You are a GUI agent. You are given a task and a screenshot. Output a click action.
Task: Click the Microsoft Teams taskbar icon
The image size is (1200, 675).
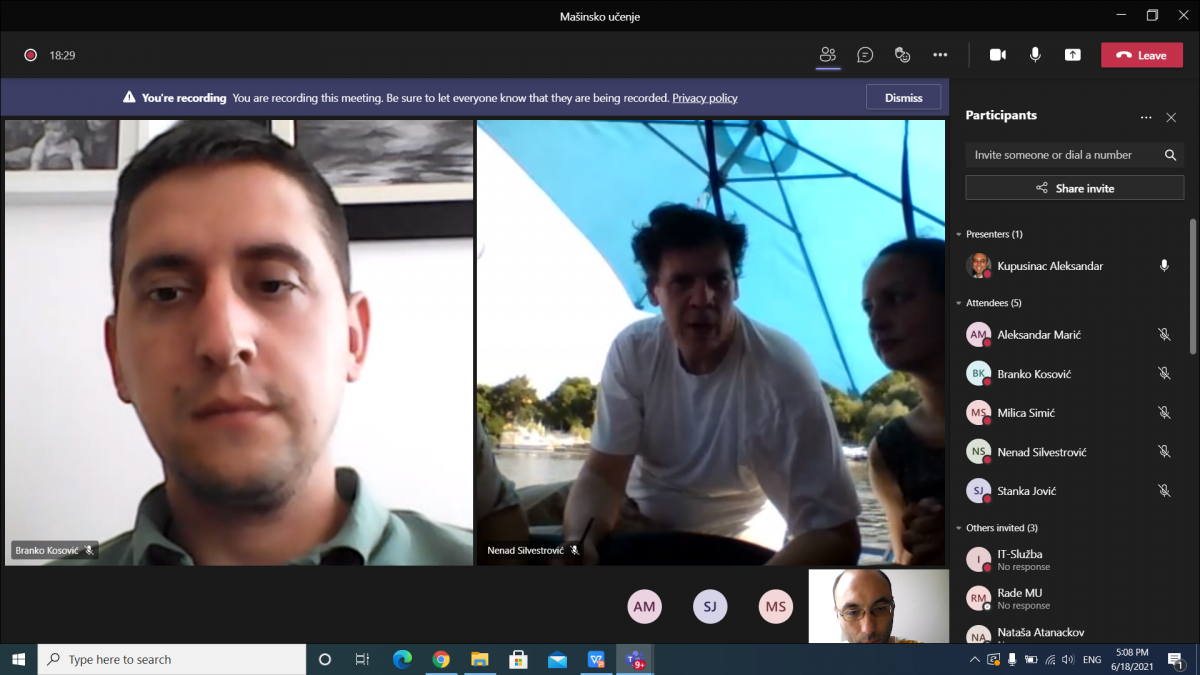click(635, 659)
